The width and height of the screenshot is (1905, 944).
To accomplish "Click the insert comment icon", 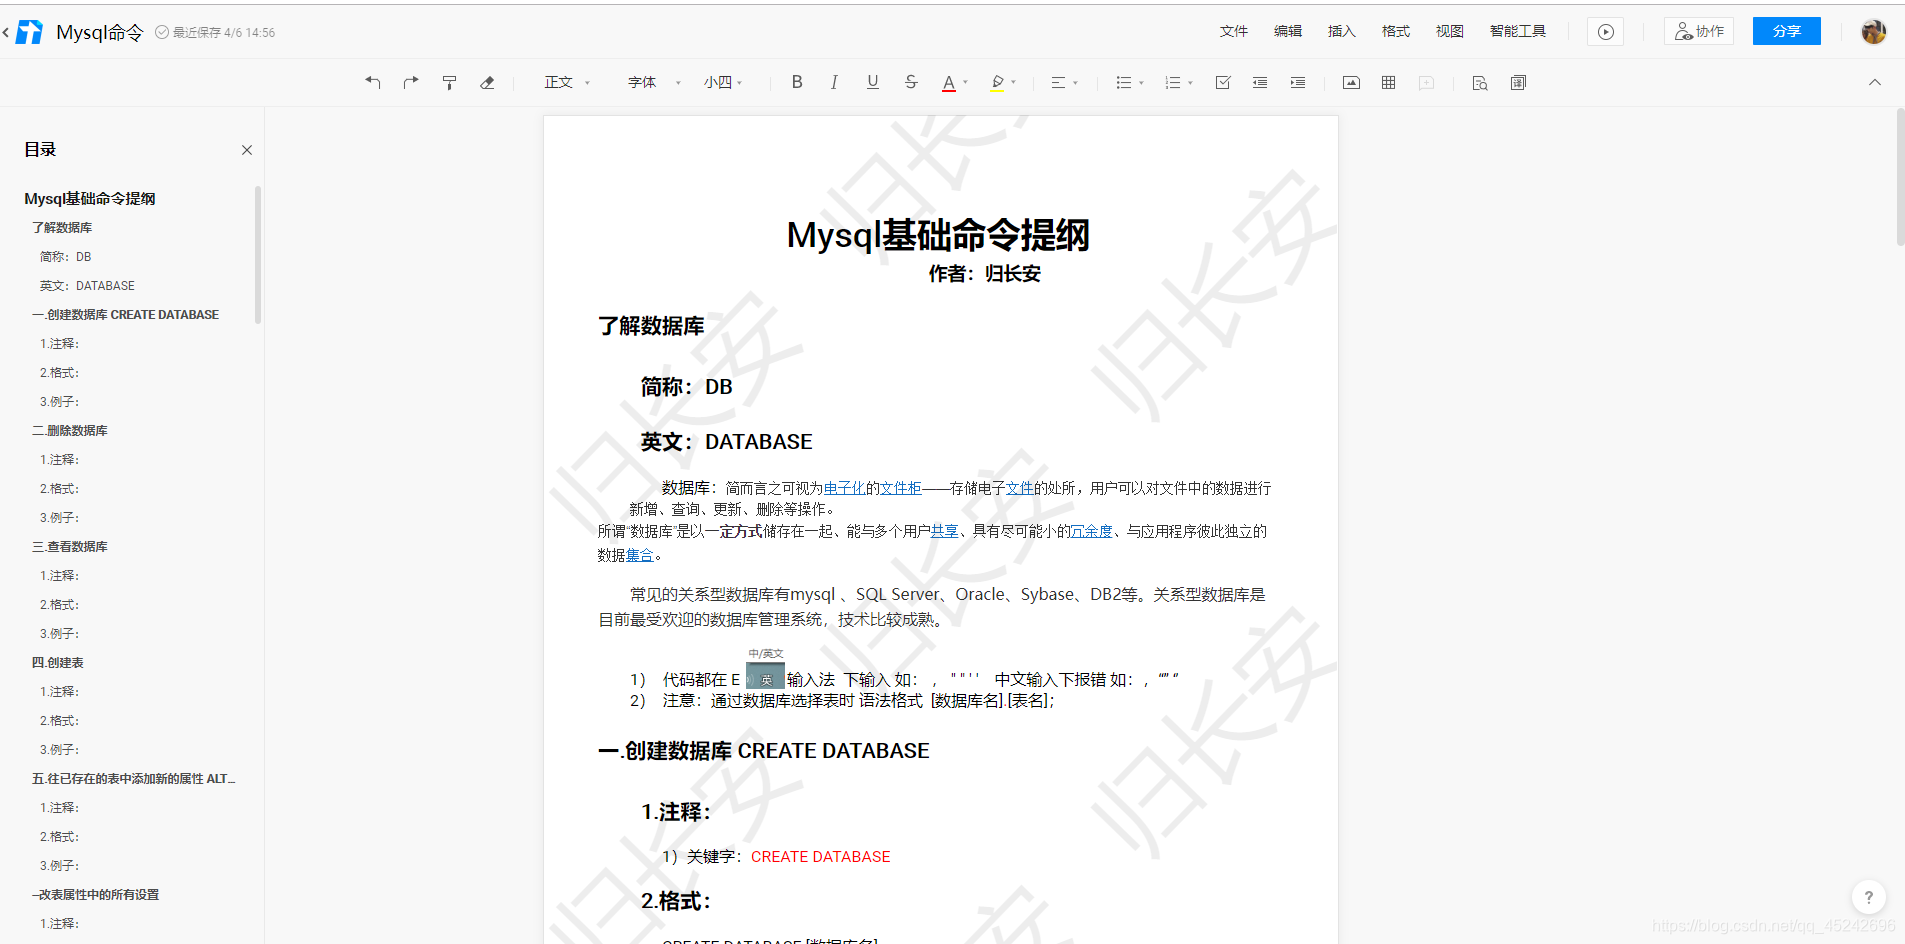I will (1427, 83).
